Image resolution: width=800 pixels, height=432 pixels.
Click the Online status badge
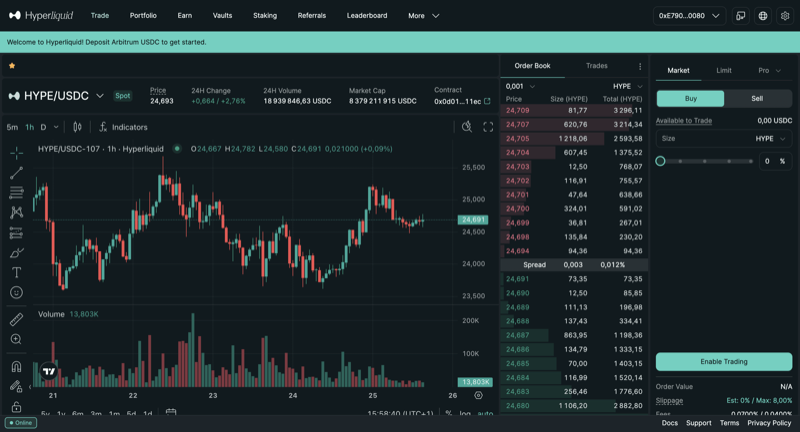click(21, 423)
